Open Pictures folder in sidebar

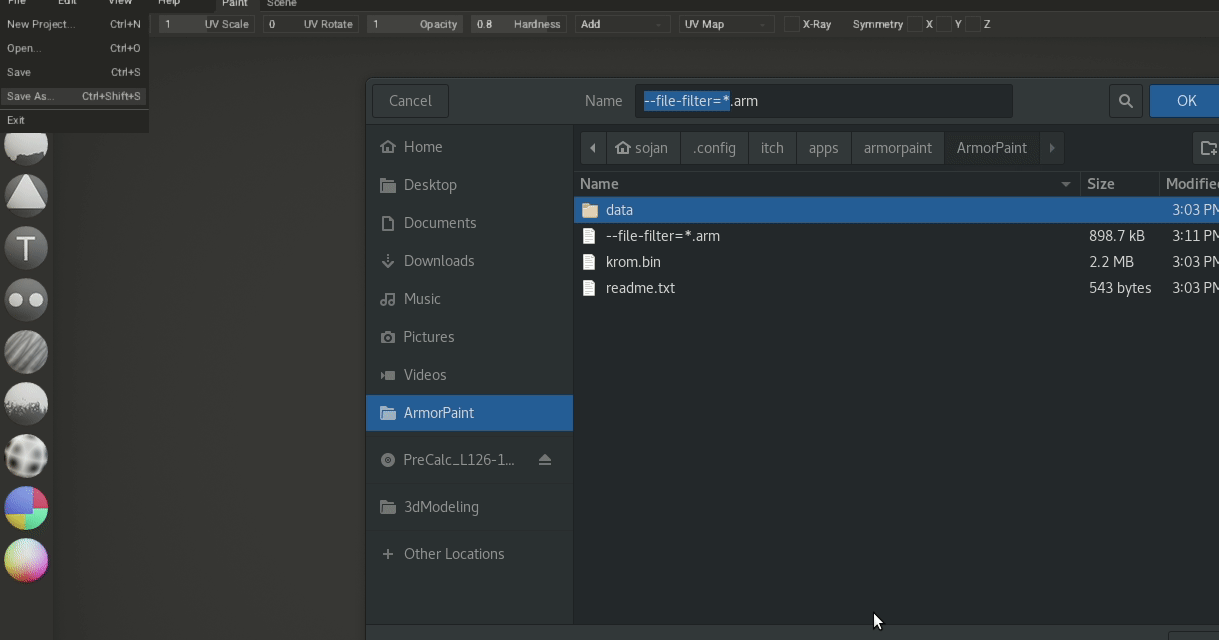coord(469,337)
